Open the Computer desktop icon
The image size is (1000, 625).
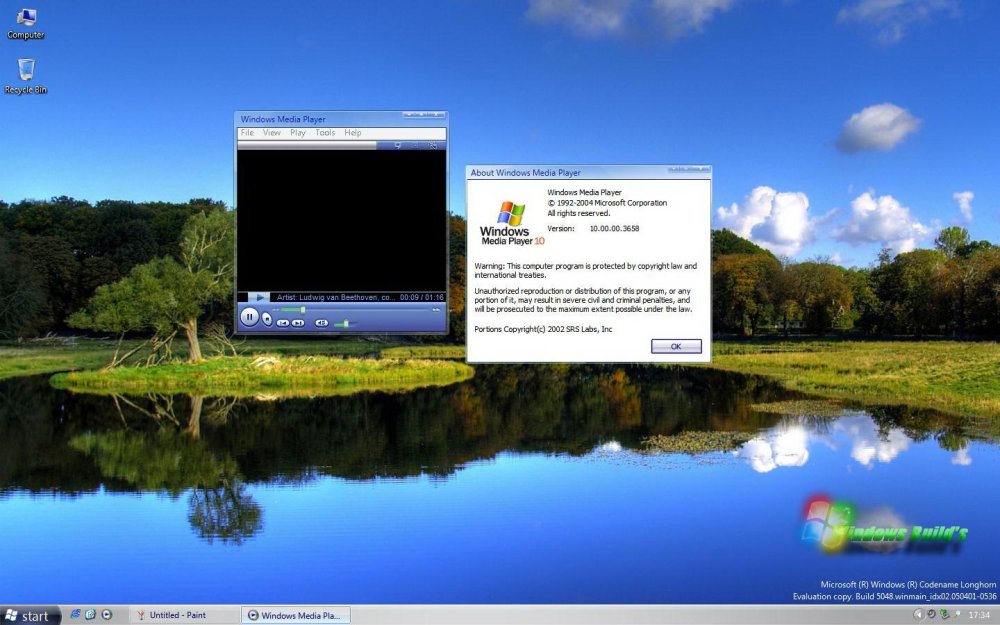[x=24, y=20]
